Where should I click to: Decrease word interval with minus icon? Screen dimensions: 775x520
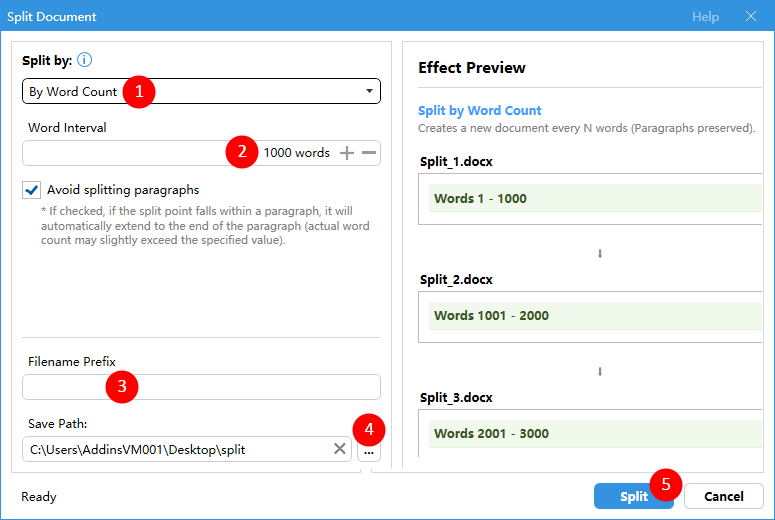tap(369, 153)
